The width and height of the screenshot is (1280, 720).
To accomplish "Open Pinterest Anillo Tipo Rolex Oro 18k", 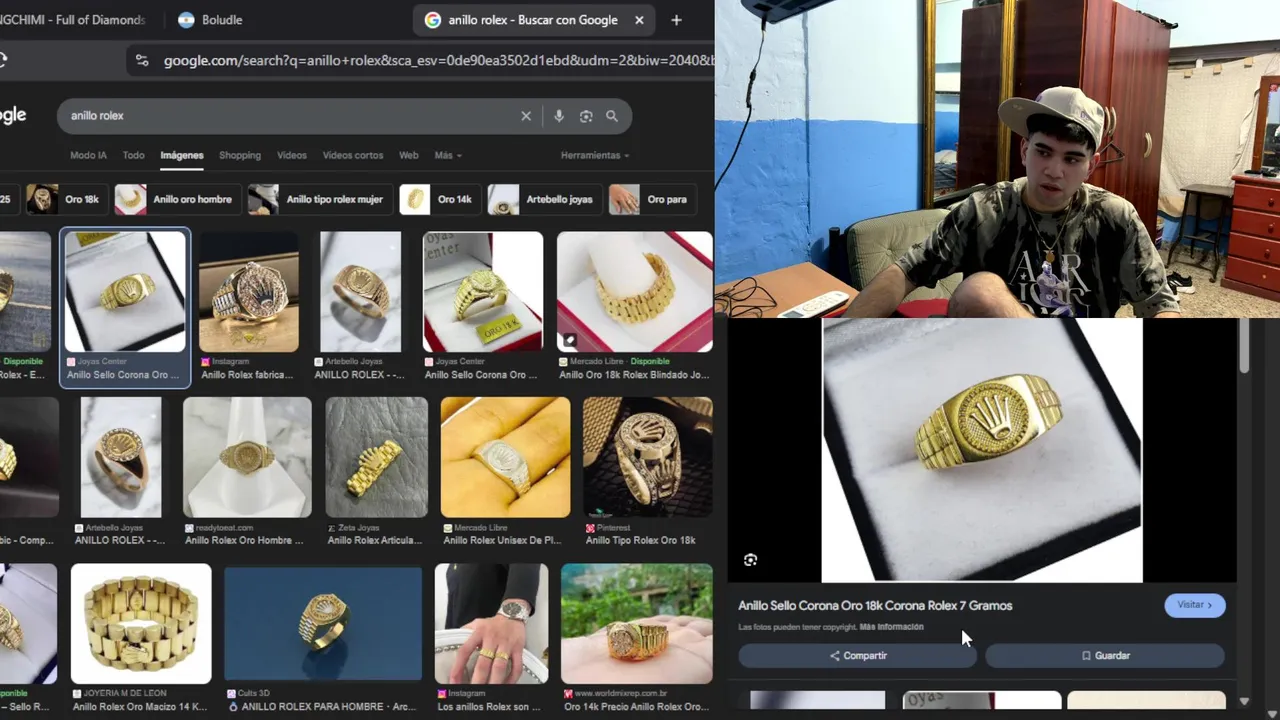I will tap(648, 457).
